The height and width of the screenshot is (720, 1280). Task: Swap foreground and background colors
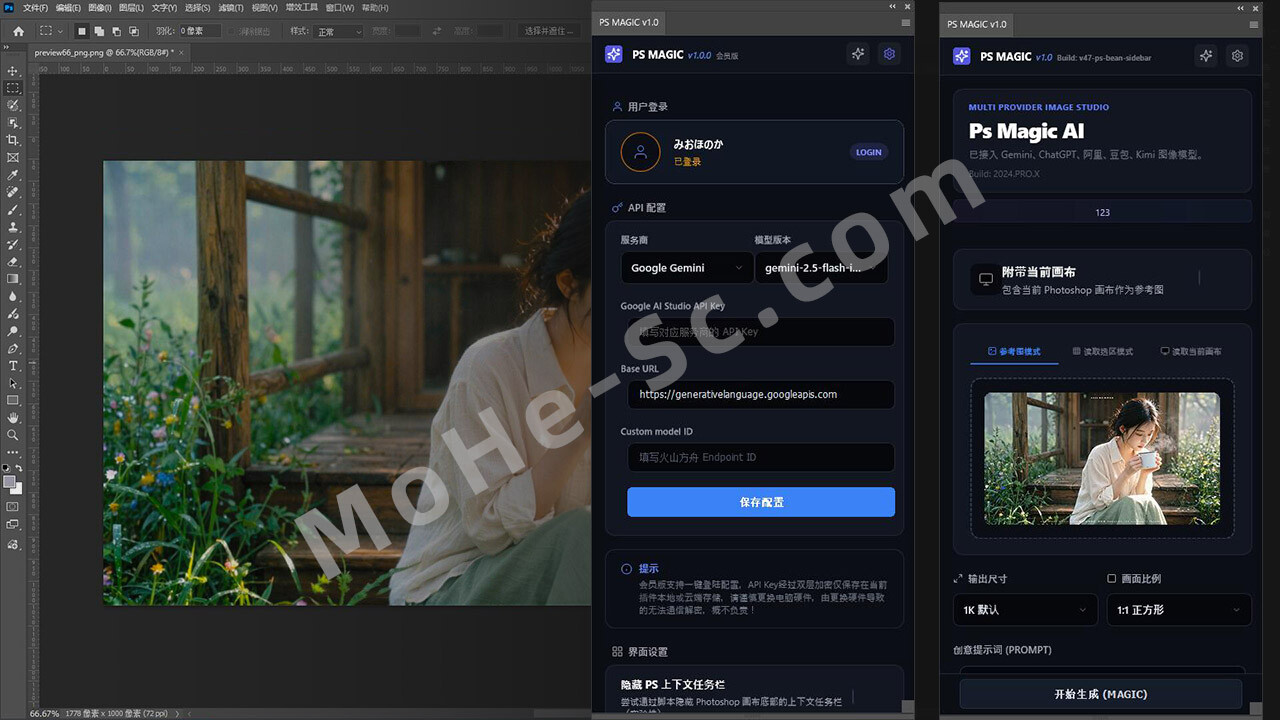click(19, 468)
